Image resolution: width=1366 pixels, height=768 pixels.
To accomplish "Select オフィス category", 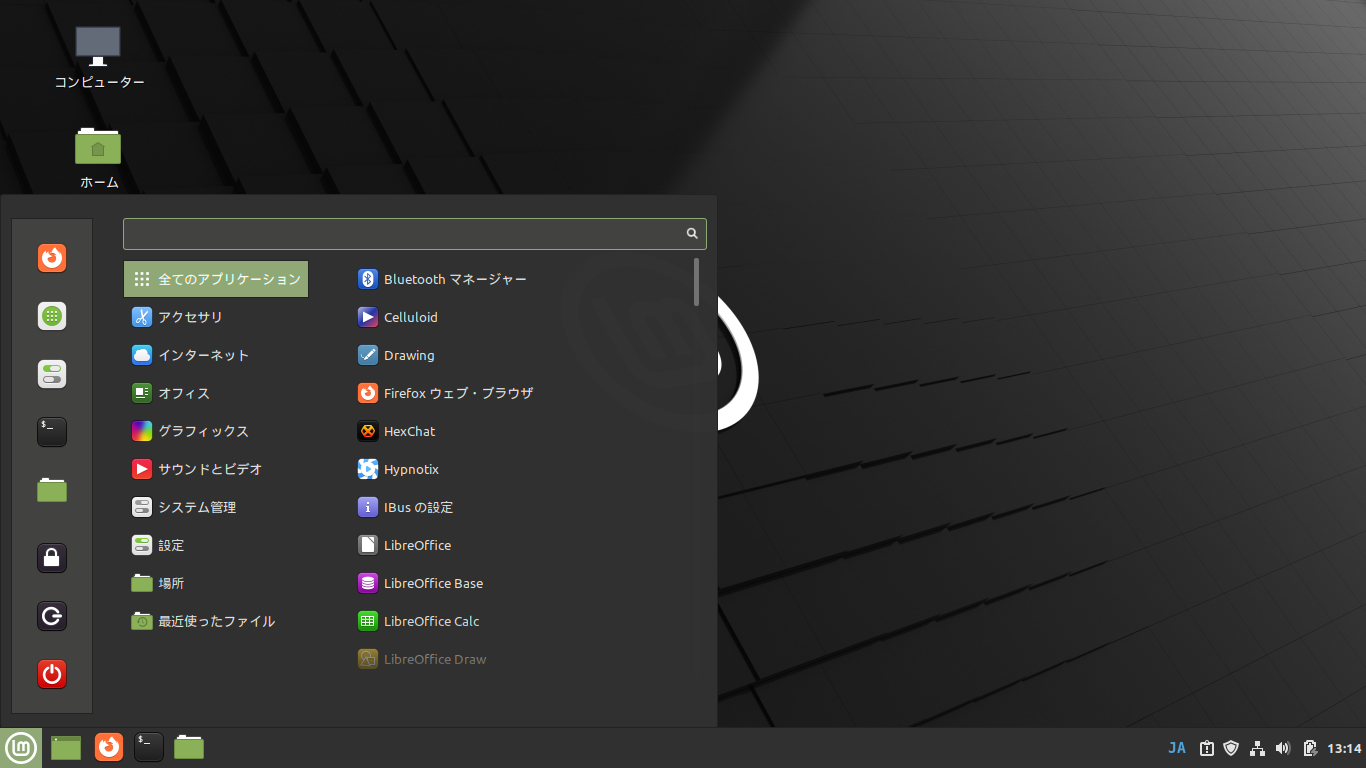I will pyautogui.click(x=216, y=393).
